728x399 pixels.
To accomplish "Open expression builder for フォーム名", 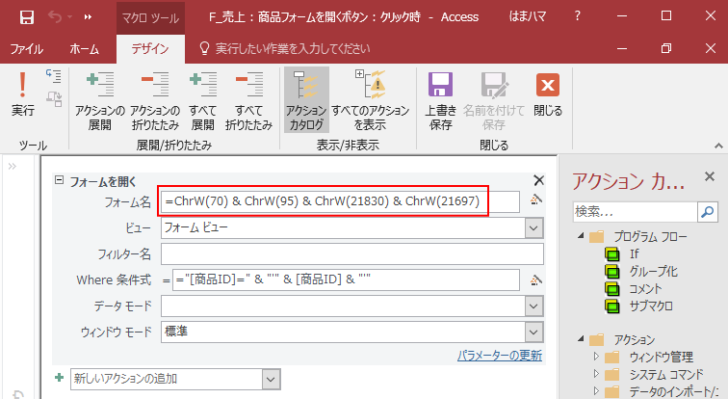I will 536,200.
